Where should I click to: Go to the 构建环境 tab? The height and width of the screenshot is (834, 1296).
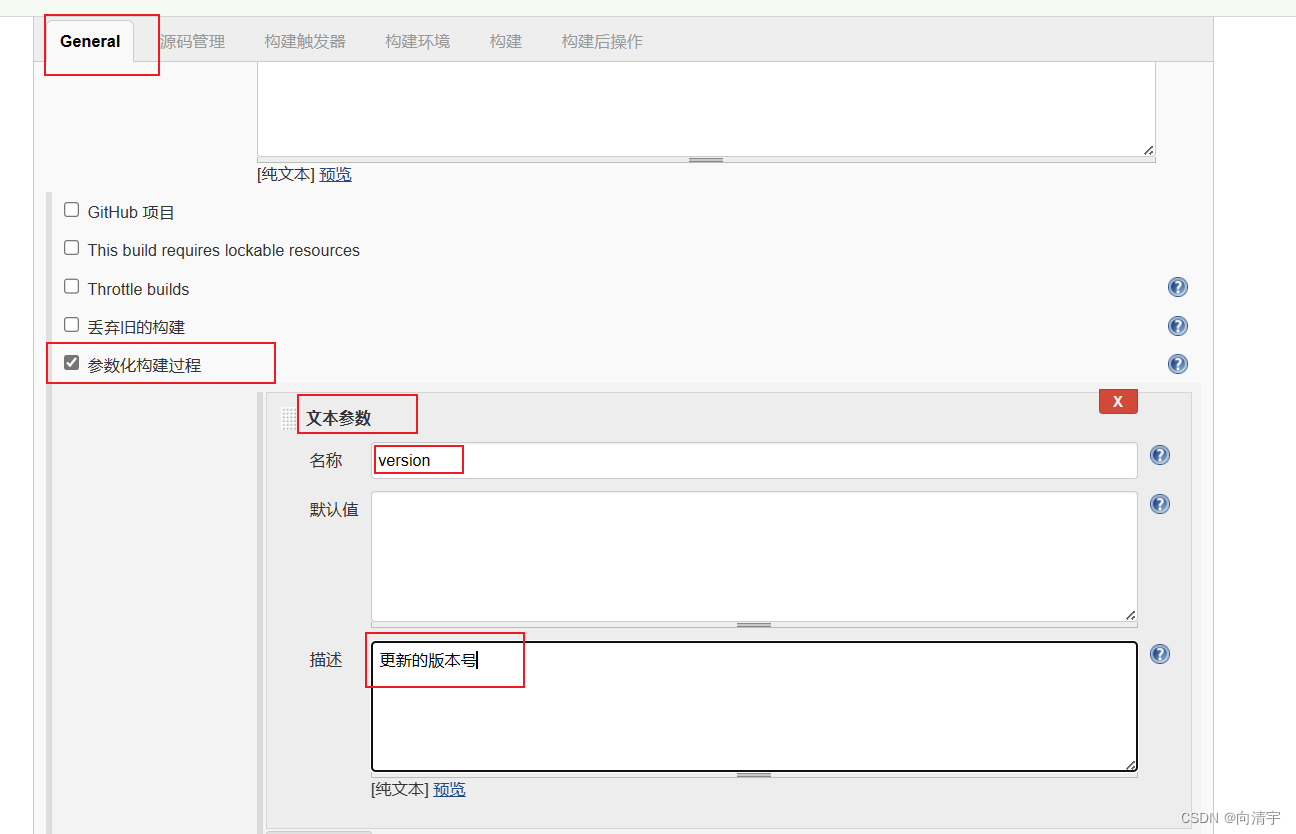coord(417,42)
